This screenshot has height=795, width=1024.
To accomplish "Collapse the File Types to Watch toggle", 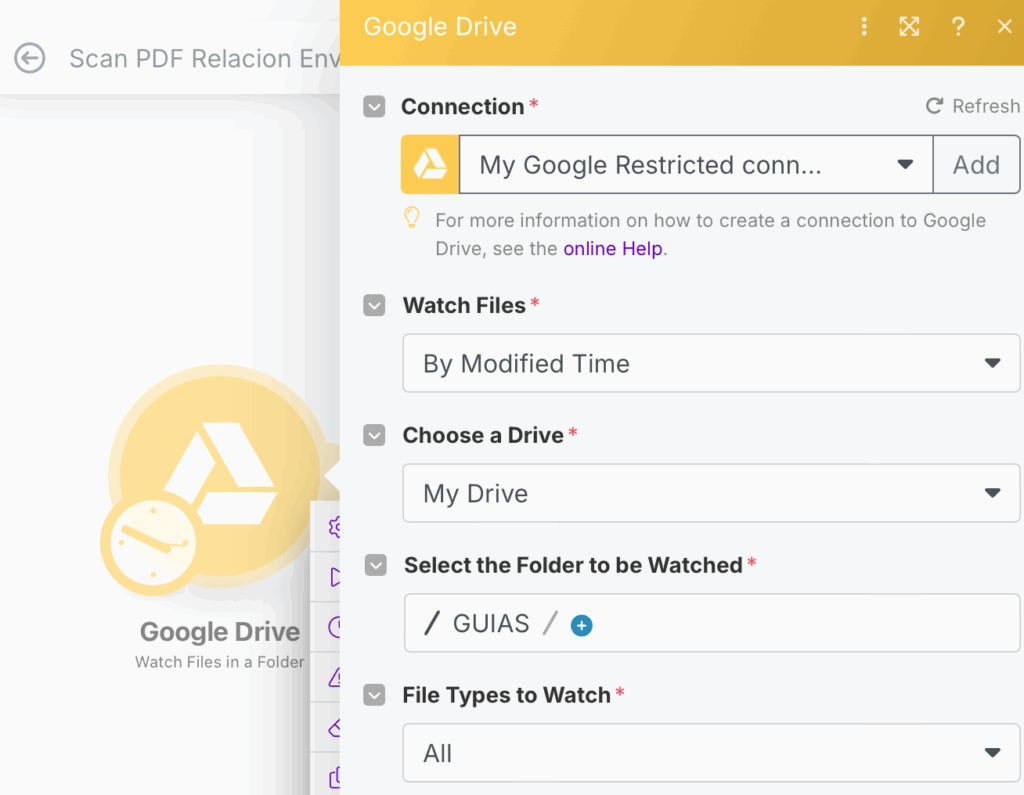I will [374, 695].
